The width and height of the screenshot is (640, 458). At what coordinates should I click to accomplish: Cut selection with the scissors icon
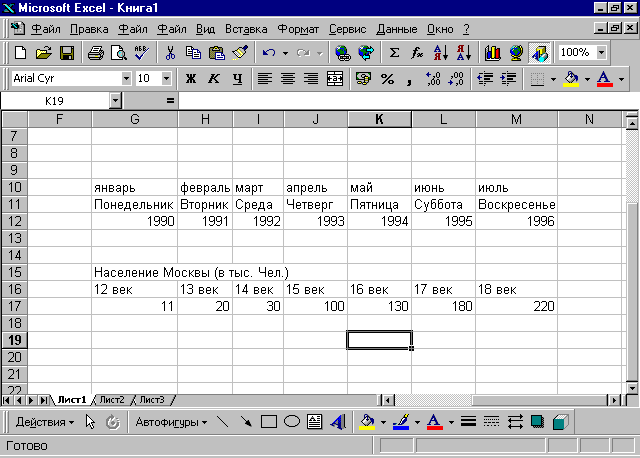click(170, 53)
